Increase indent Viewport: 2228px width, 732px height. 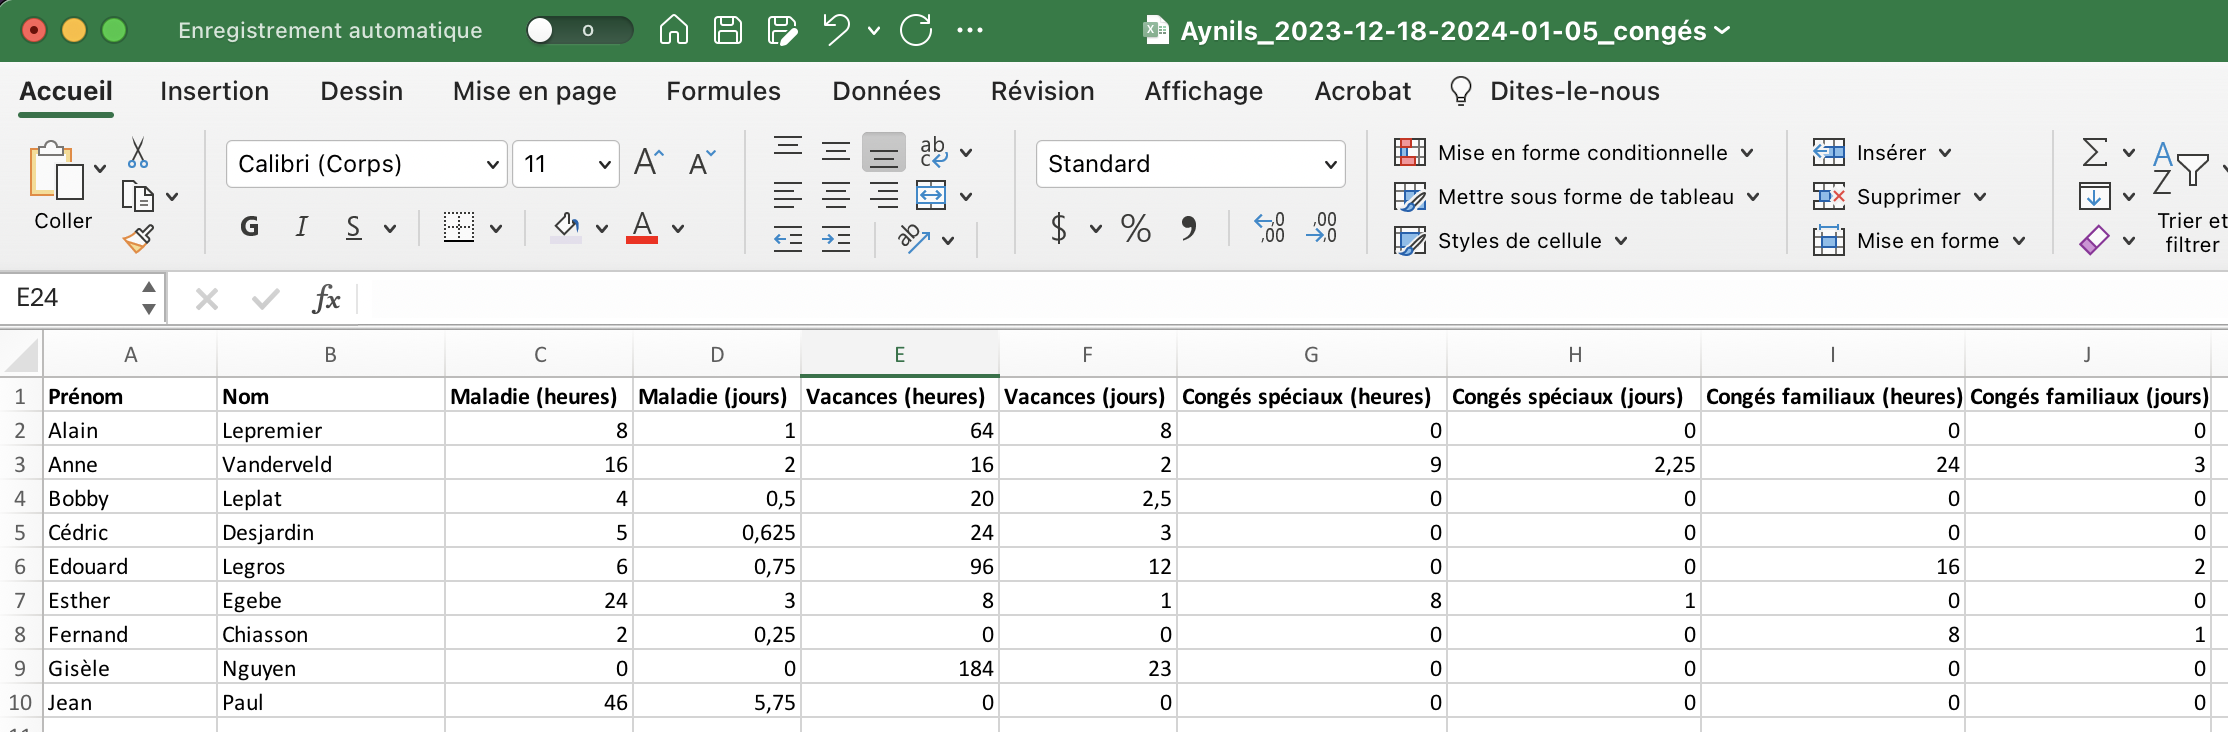pyautogui.click(x=836, y=239)
